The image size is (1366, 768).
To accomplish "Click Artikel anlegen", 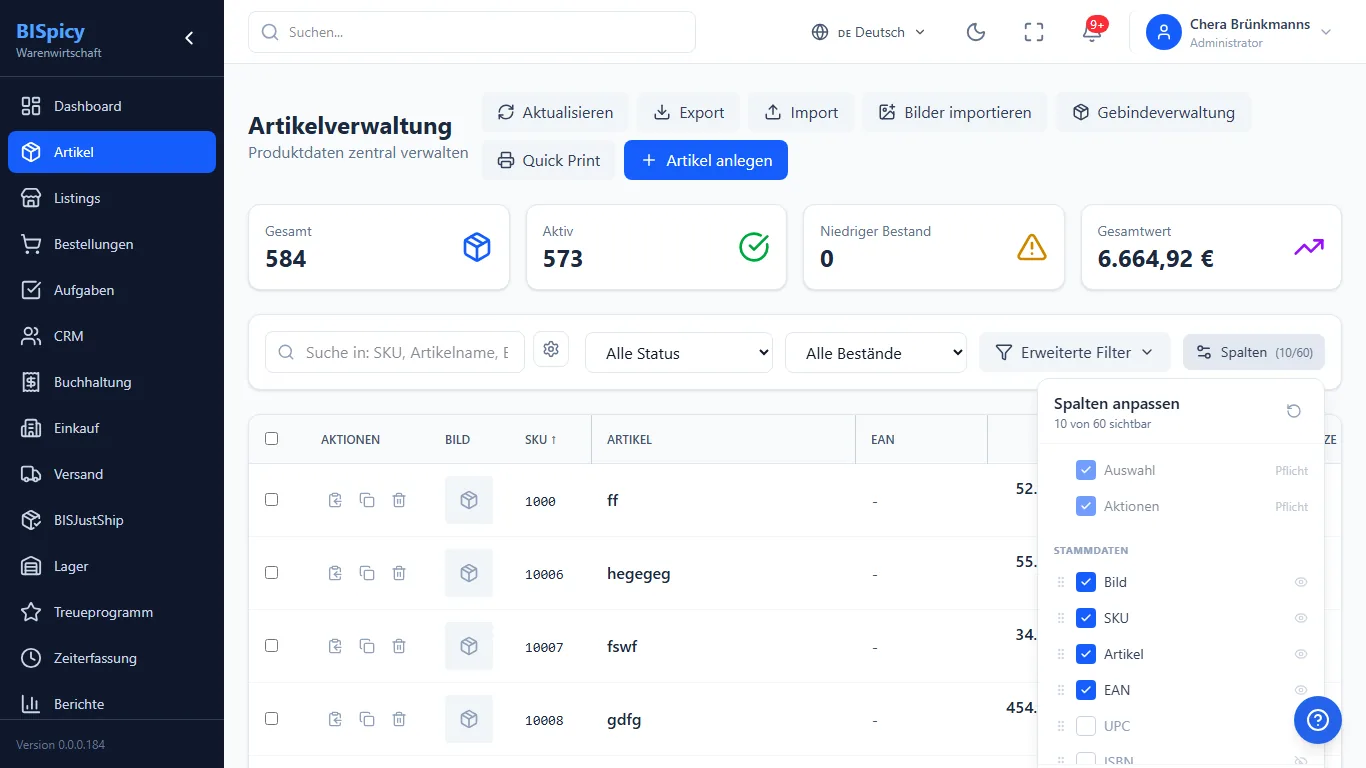I will [706, 160].
